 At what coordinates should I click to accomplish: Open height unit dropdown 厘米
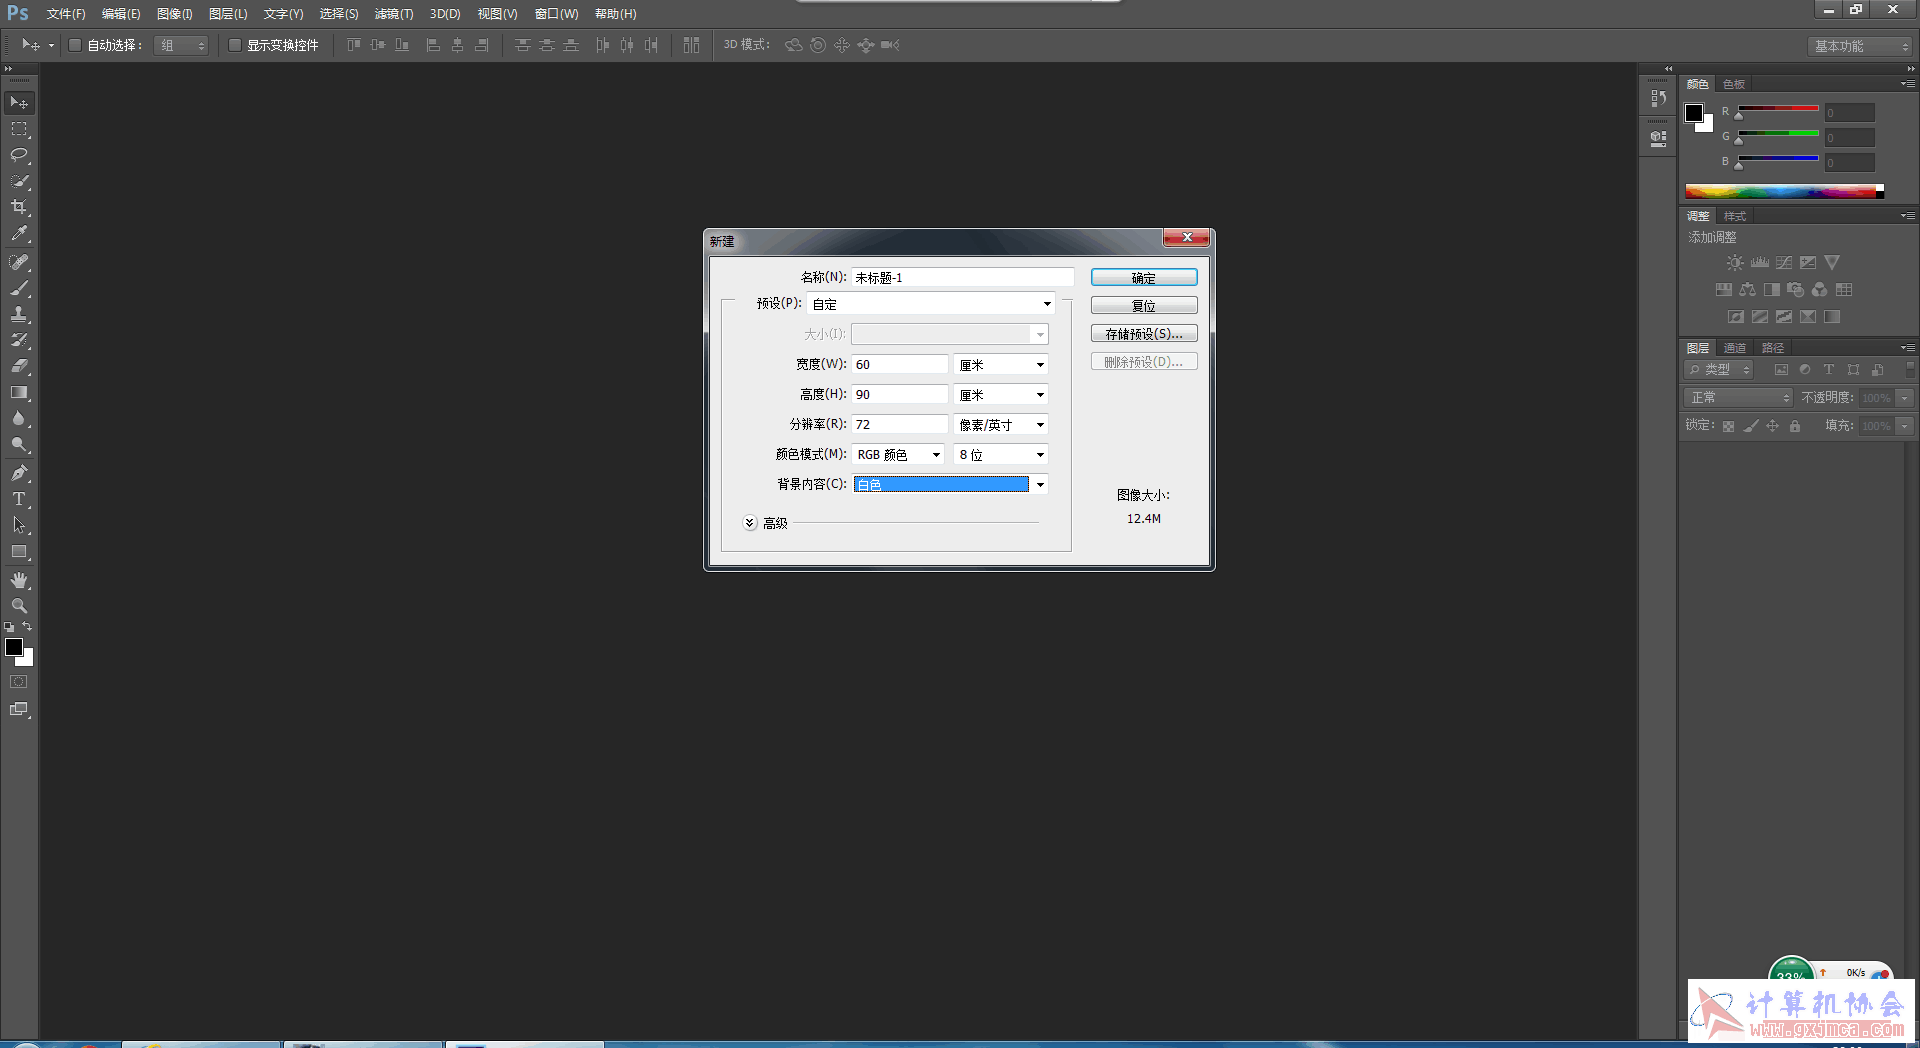coord(1001,395)
